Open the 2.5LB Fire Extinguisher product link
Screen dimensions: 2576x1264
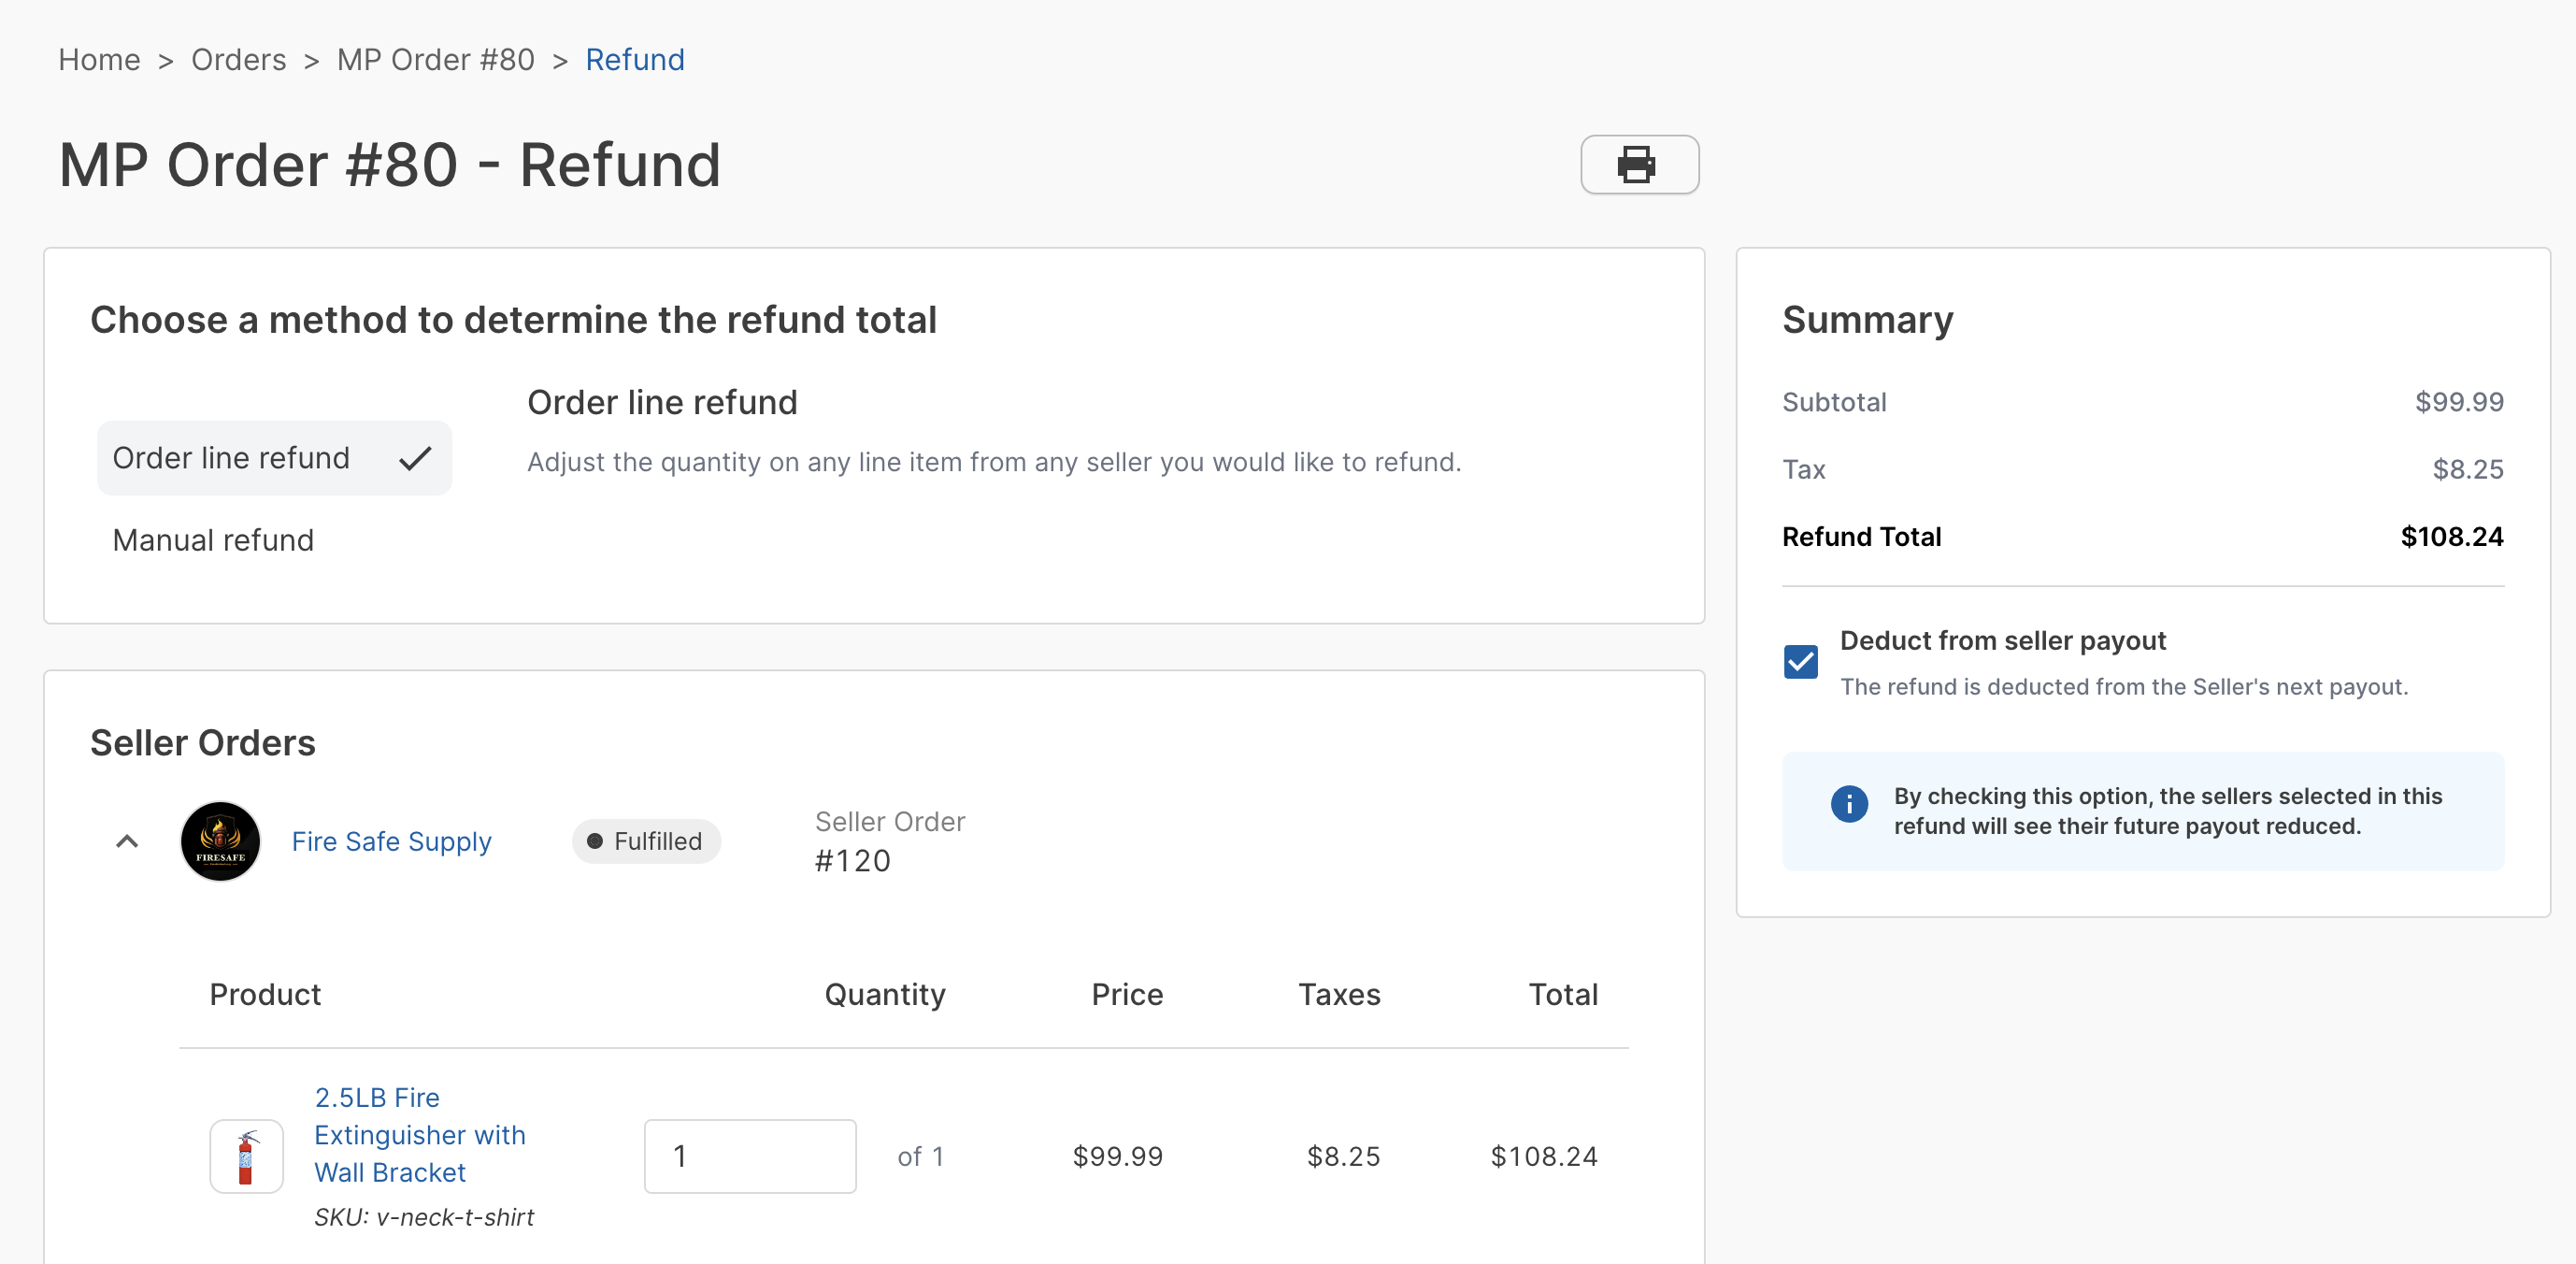pos(419,1135)
